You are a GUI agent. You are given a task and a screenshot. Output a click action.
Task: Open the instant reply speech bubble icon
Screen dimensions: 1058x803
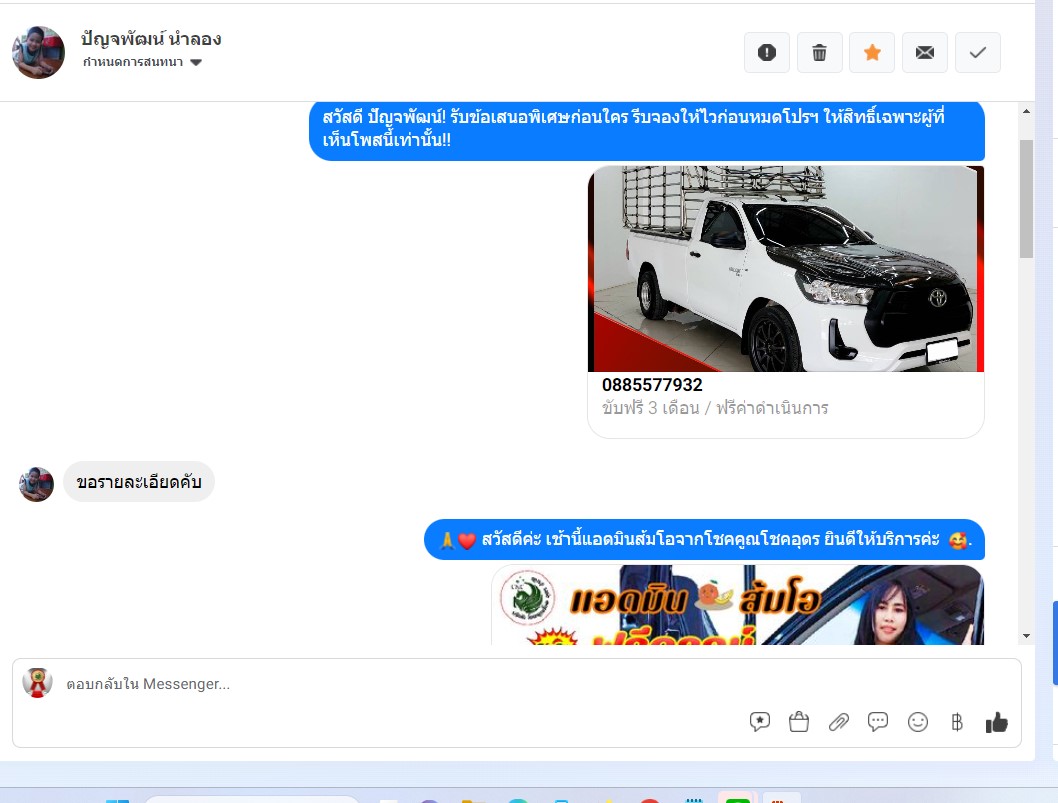[x=878, y=722]
